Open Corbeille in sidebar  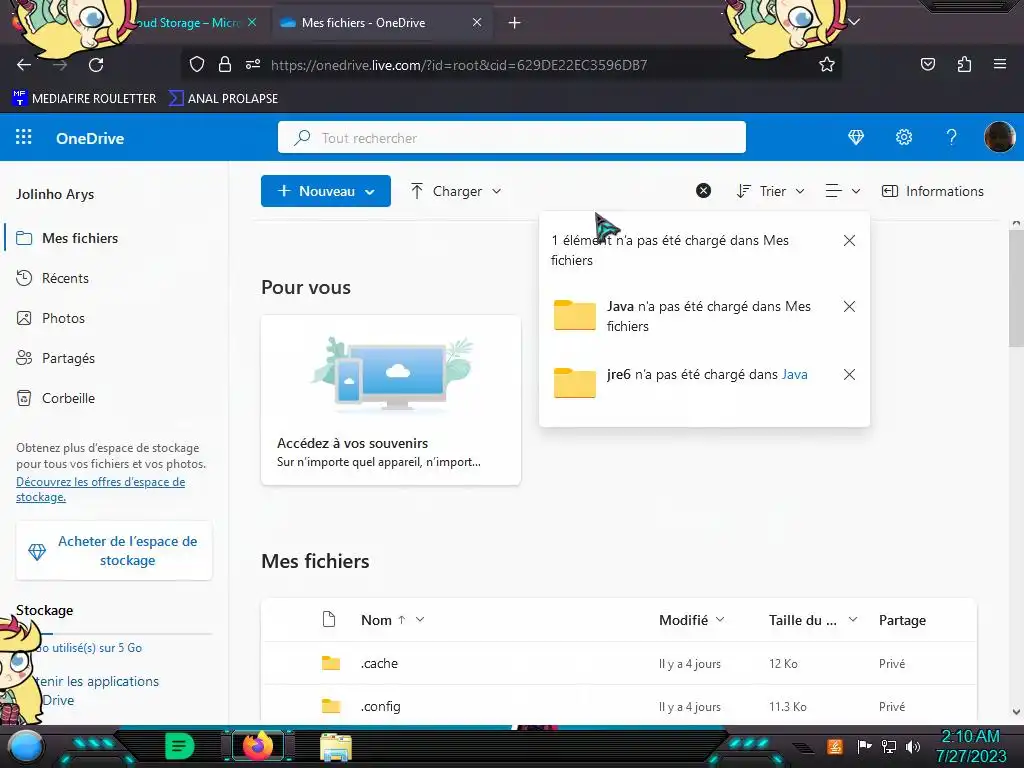point(68,398)
